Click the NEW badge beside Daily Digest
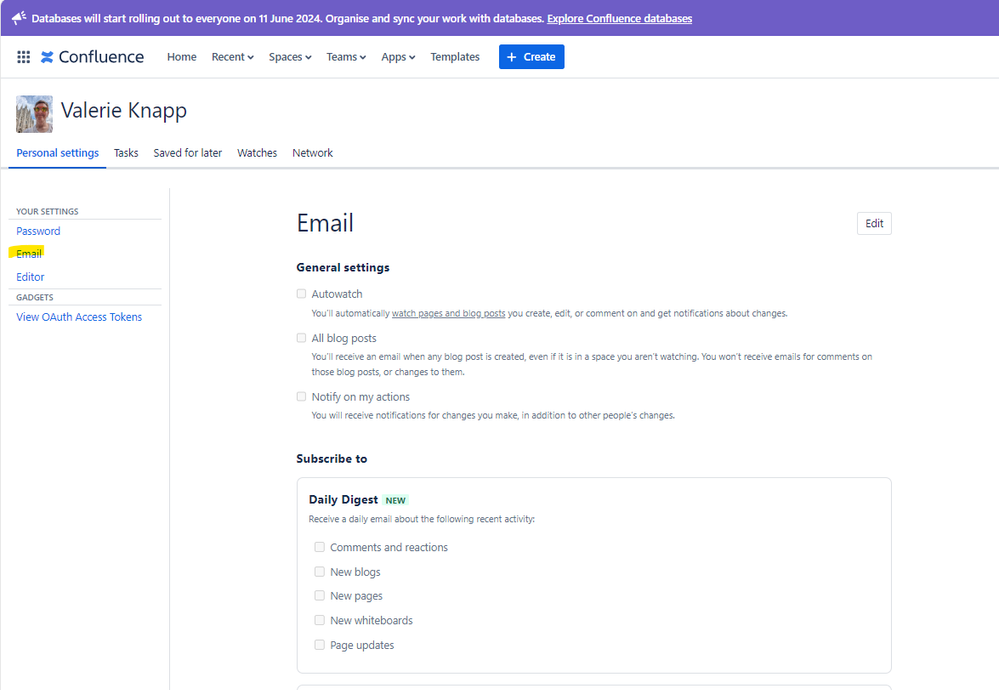The image size is (999, 690). click(x=396, y=500)
